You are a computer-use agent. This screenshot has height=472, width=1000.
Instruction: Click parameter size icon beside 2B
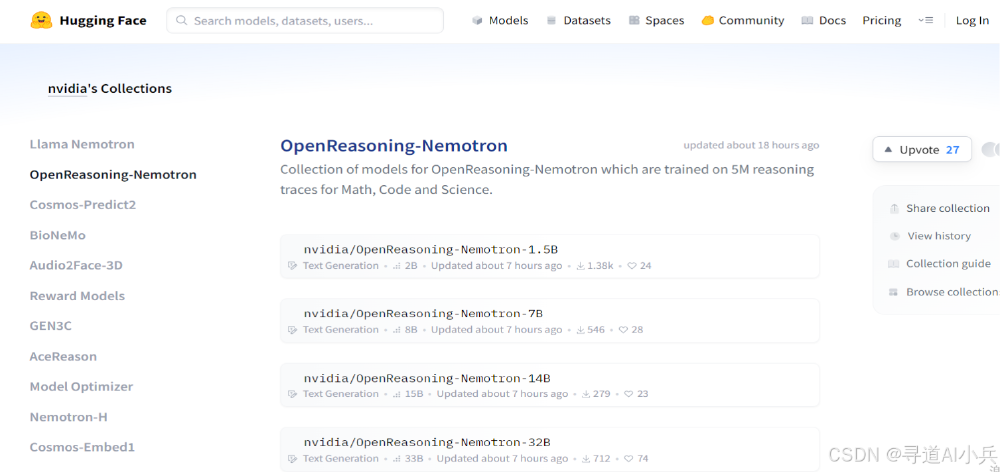397,266
